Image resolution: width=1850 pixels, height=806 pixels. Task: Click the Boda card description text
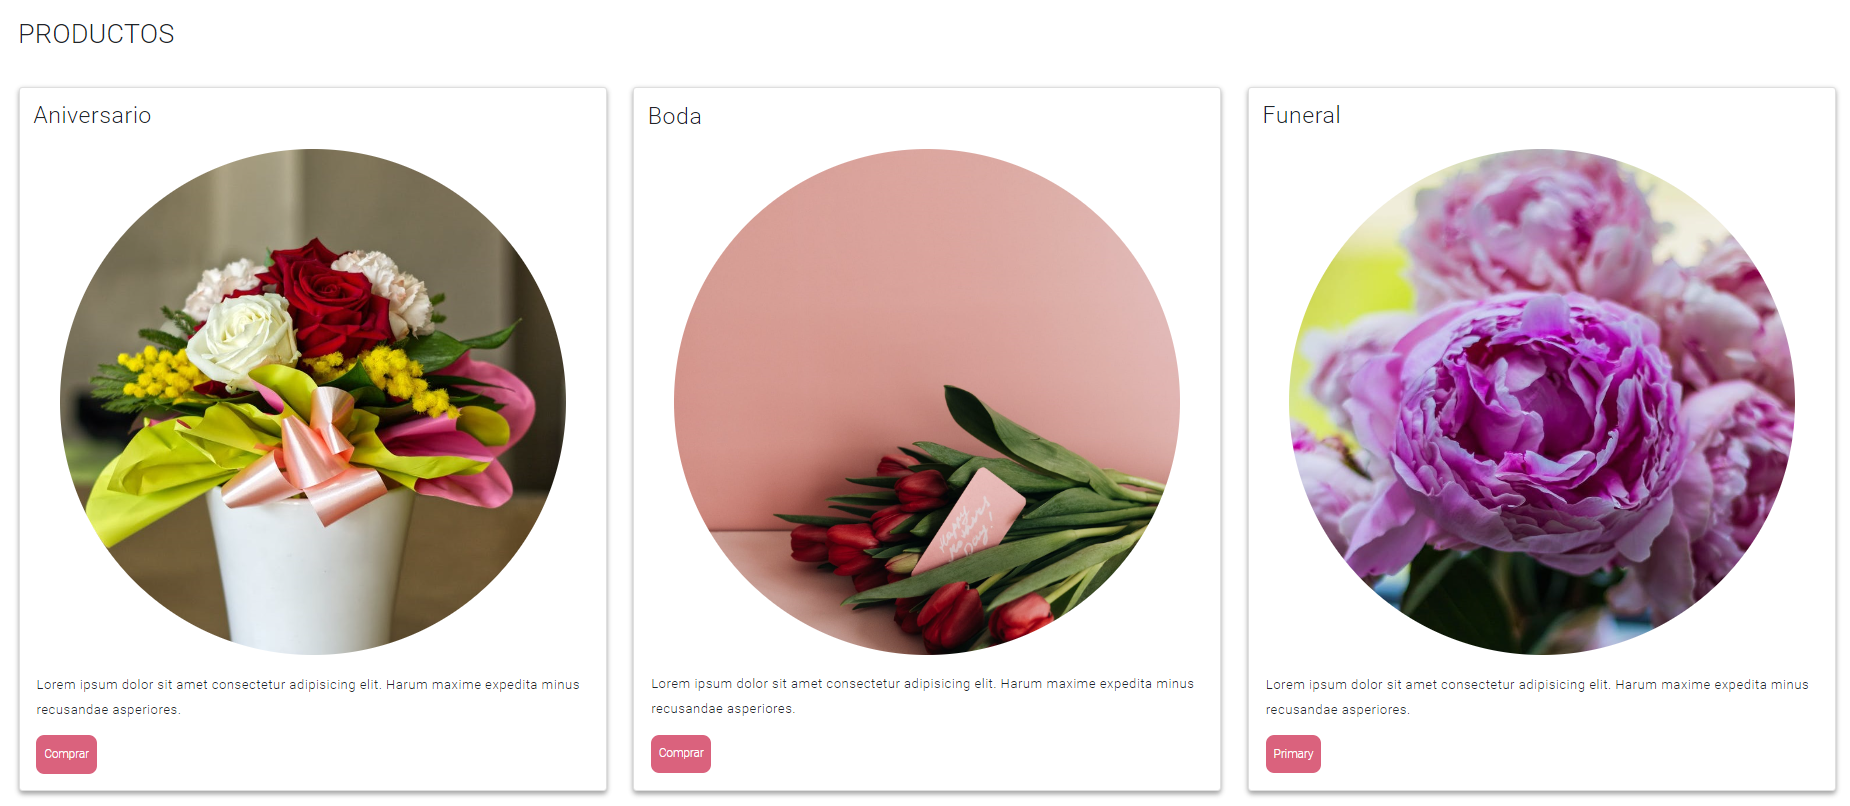(x=923, y=696)
